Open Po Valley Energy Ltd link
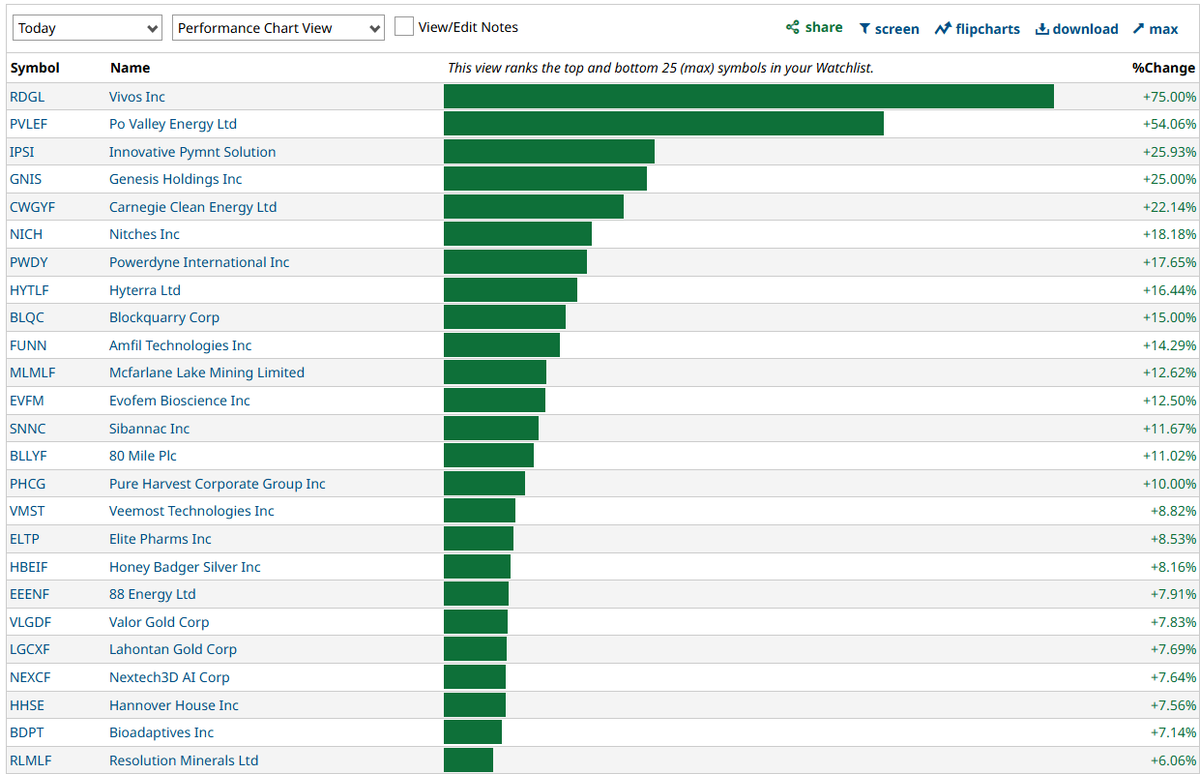Image resolution: width=1200 pixels, height=774 pixels. tap(173, 124)
